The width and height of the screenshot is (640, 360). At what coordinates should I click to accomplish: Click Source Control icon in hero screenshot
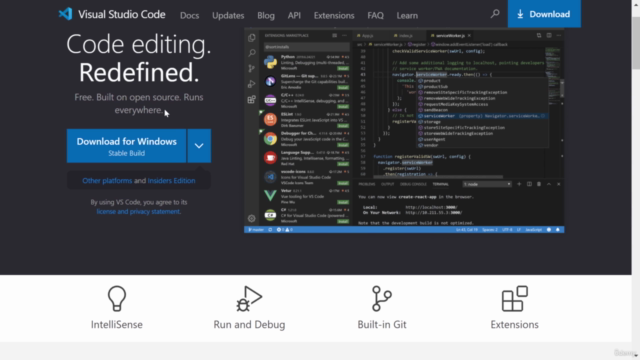252,69
